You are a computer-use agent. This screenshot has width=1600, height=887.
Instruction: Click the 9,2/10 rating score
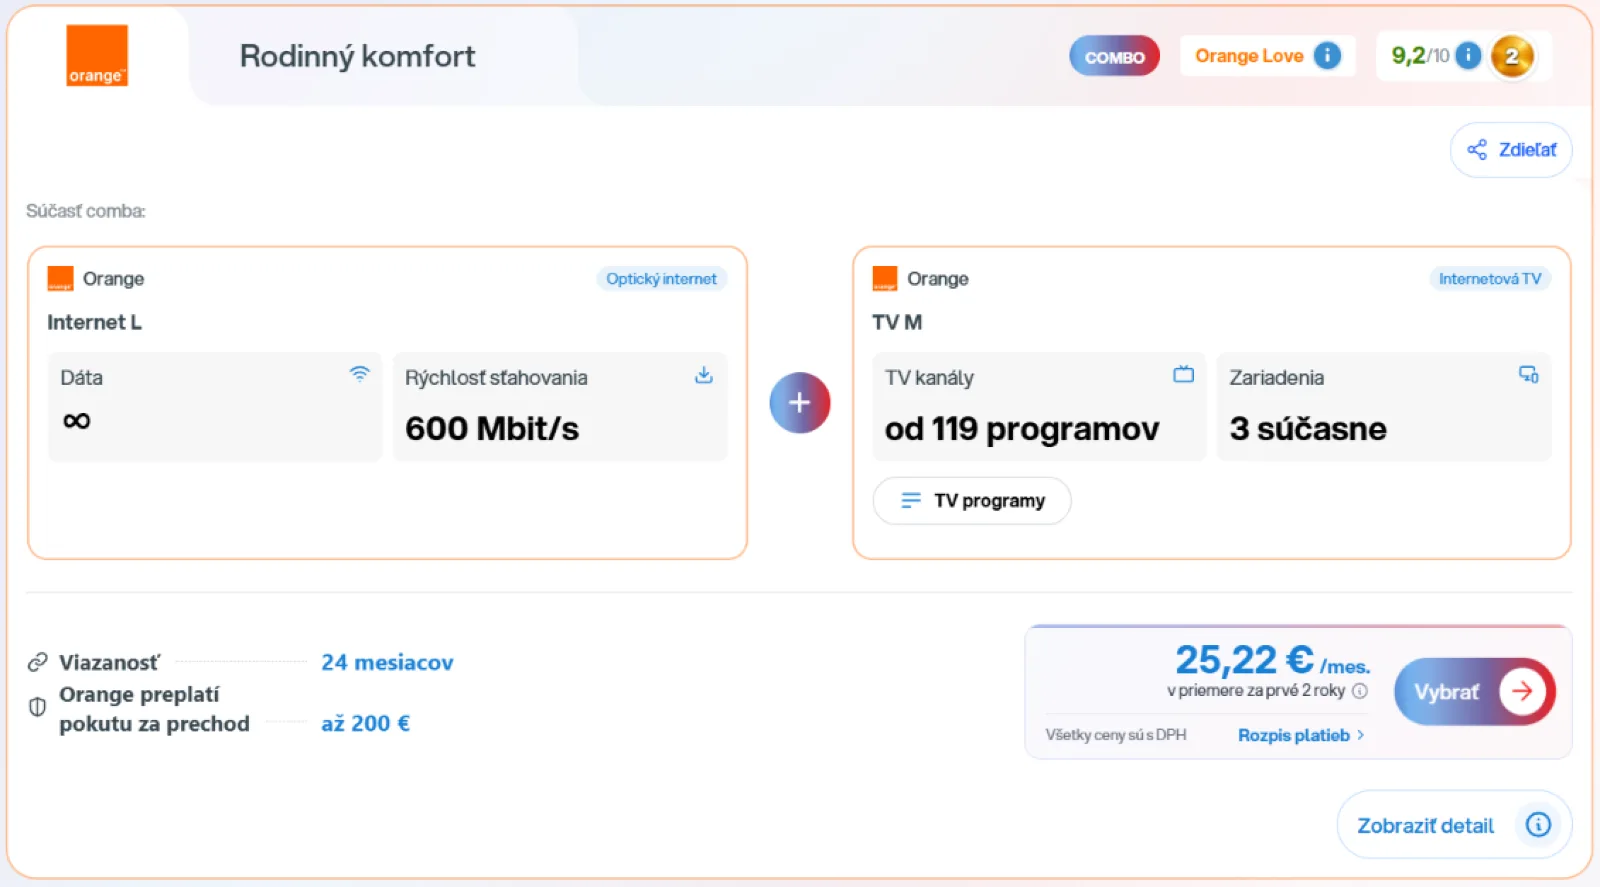coord(1420,56)
